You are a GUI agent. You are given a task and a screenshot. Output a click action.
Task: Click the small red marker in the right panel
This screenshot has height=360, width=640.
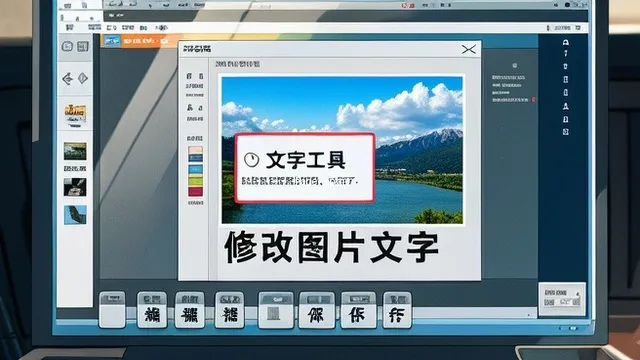pos(533,99)
